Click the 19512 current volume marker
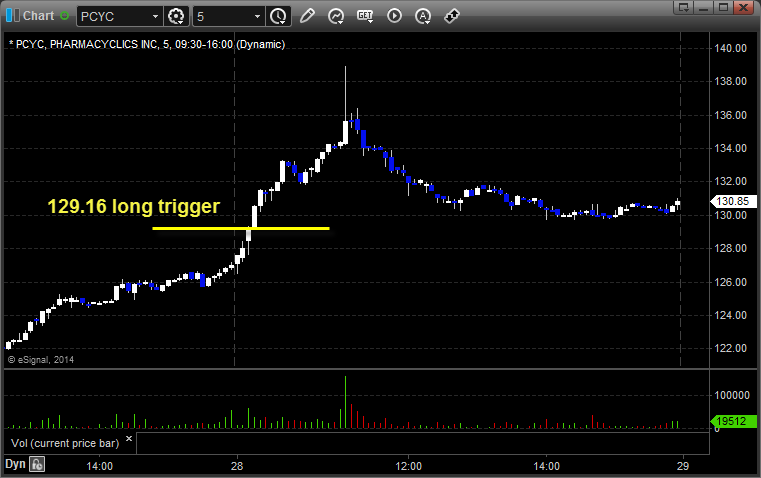The width and height of the screenshot is (761, 478). coord(733,421)
